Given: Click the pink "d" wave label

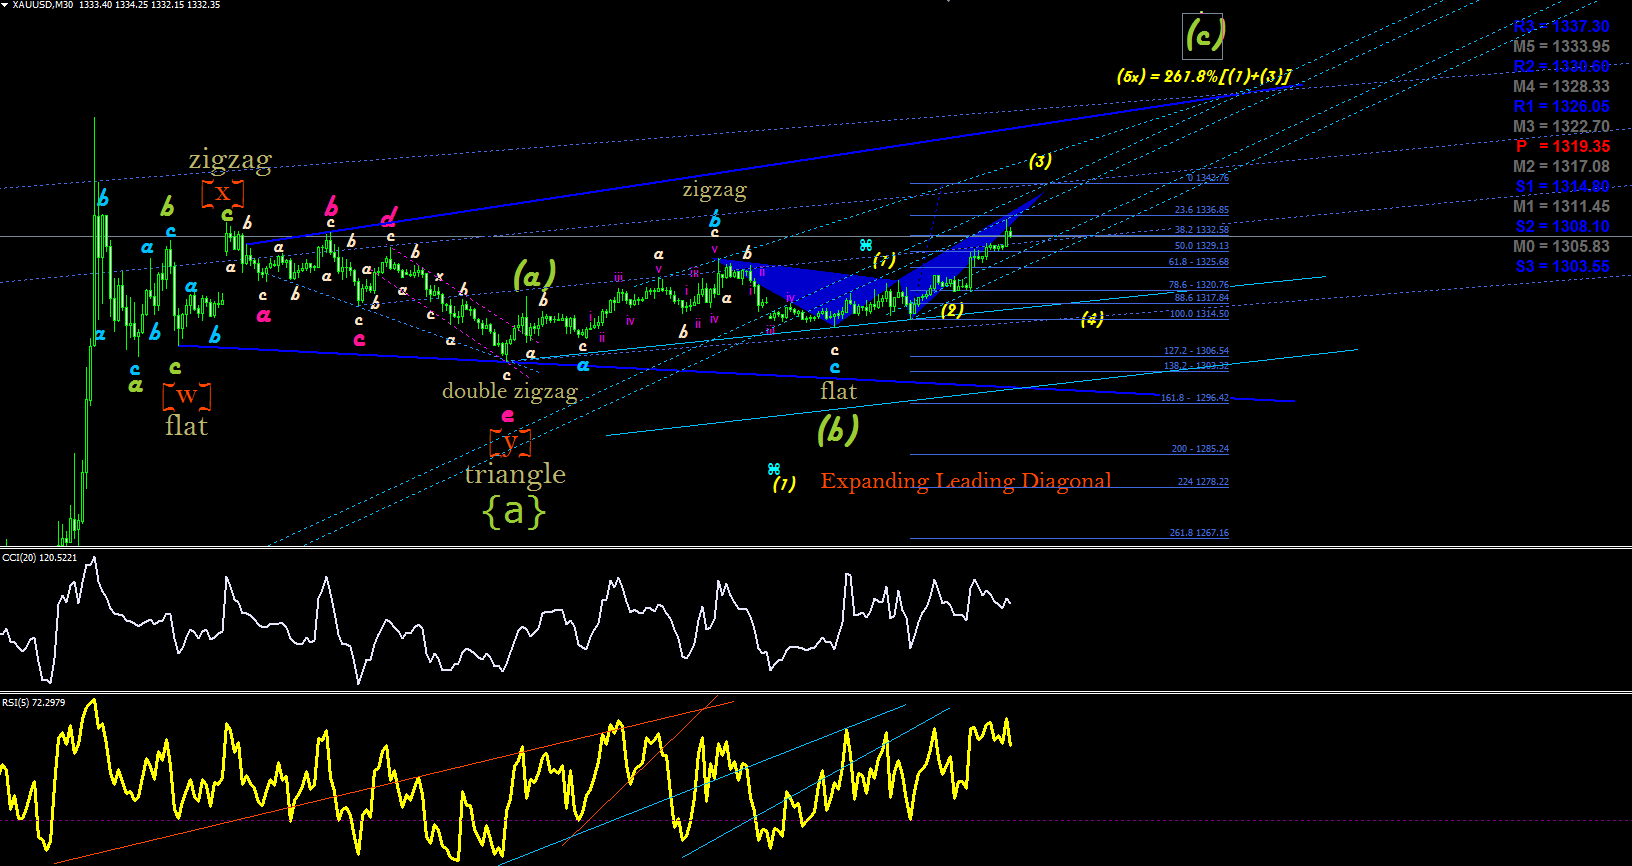Looking at the screenshot, I should [x=388, y=217].
